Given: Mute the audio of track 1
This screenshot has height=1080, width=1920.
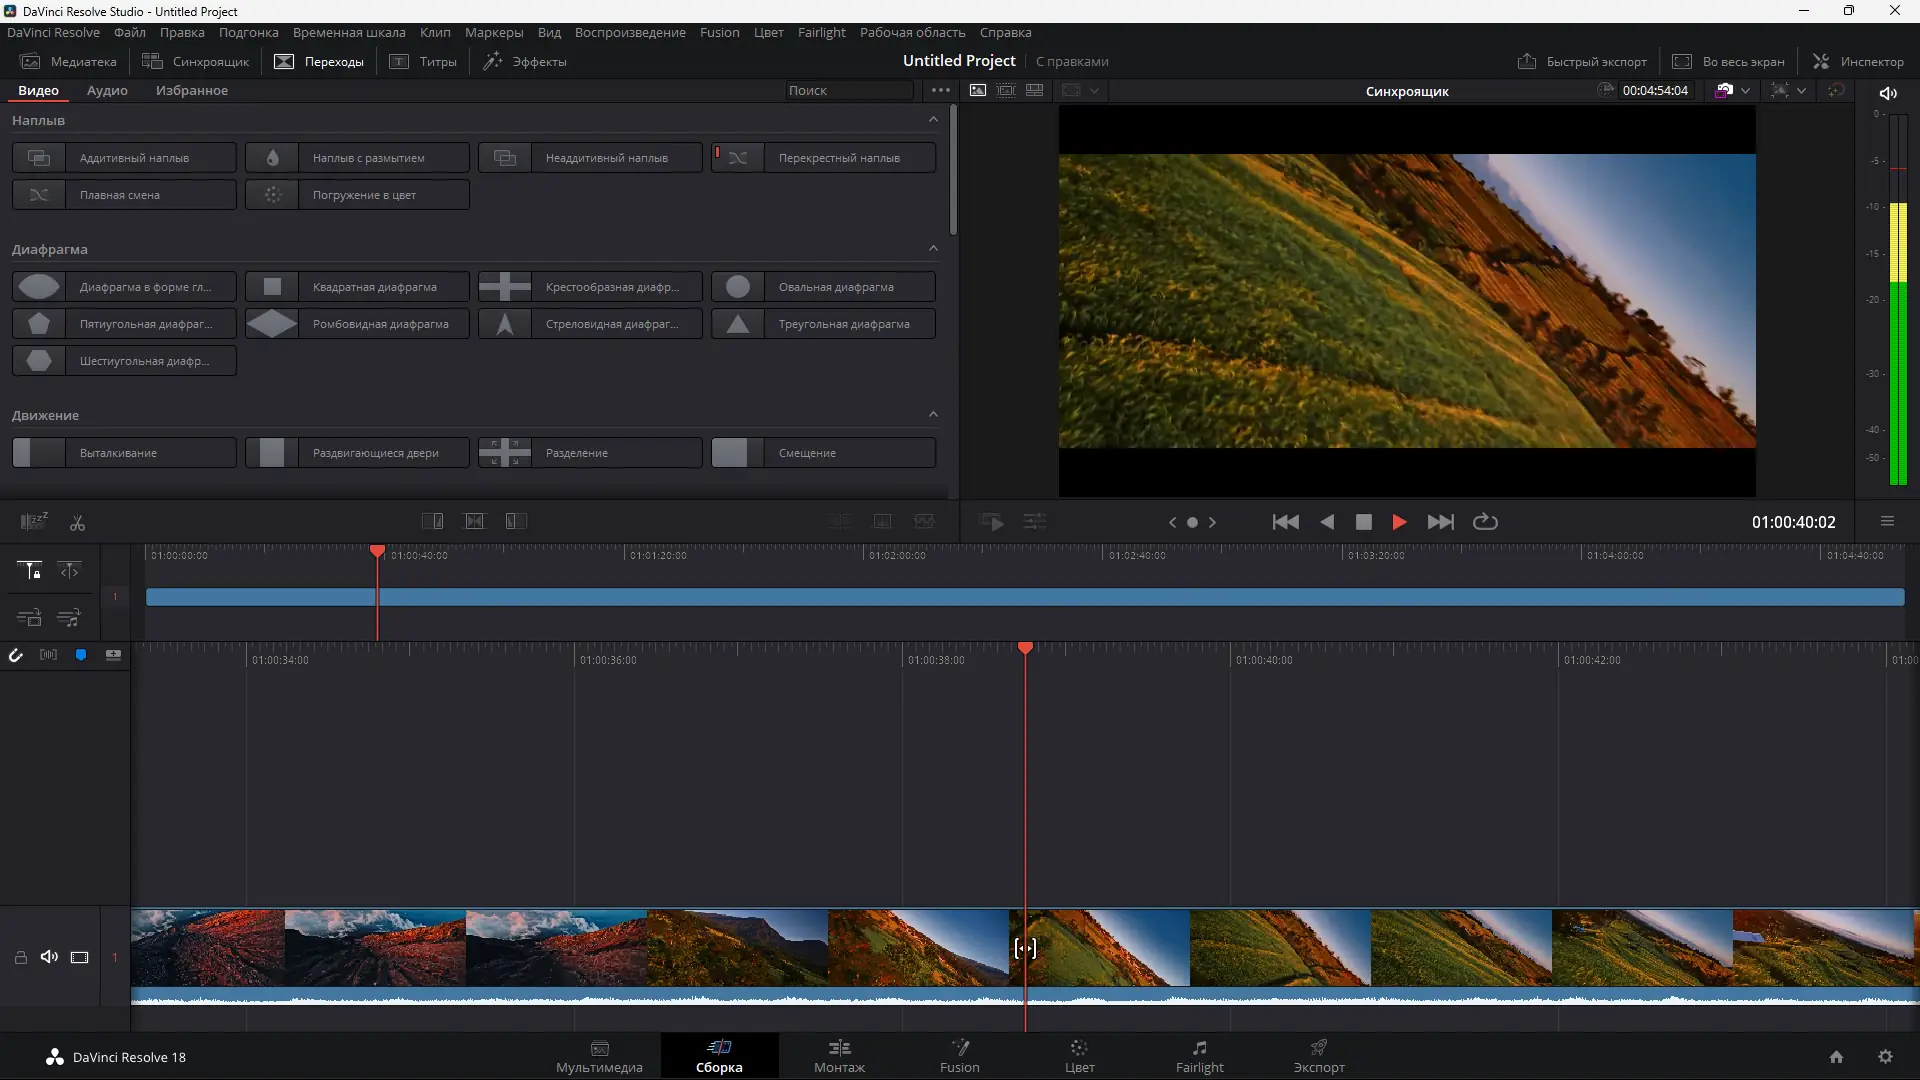Looking at the screenshot, I should coord(49,957).
